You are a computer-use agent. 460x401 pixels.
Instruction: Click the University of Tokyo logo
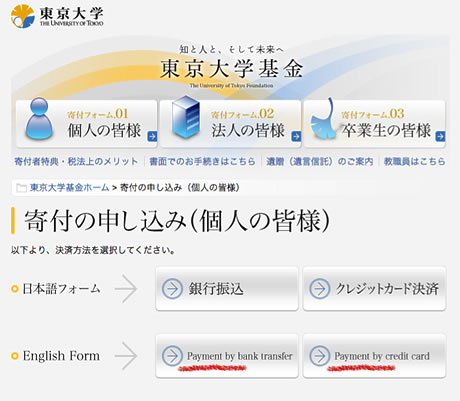(x=57, y=16)
